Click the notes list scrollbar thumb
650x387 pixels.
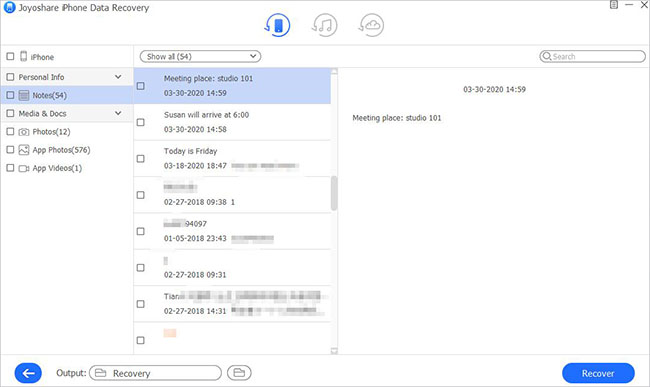334,193
